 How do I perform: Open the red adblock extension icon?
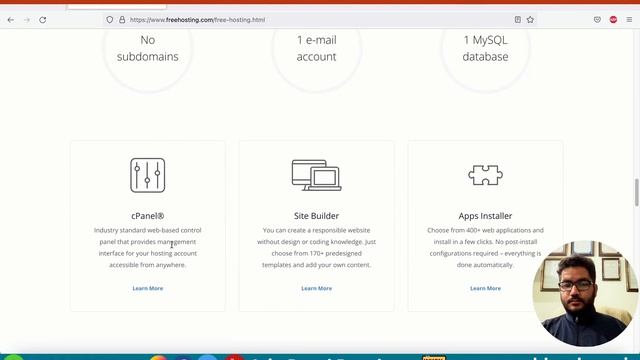pos(613,20)
